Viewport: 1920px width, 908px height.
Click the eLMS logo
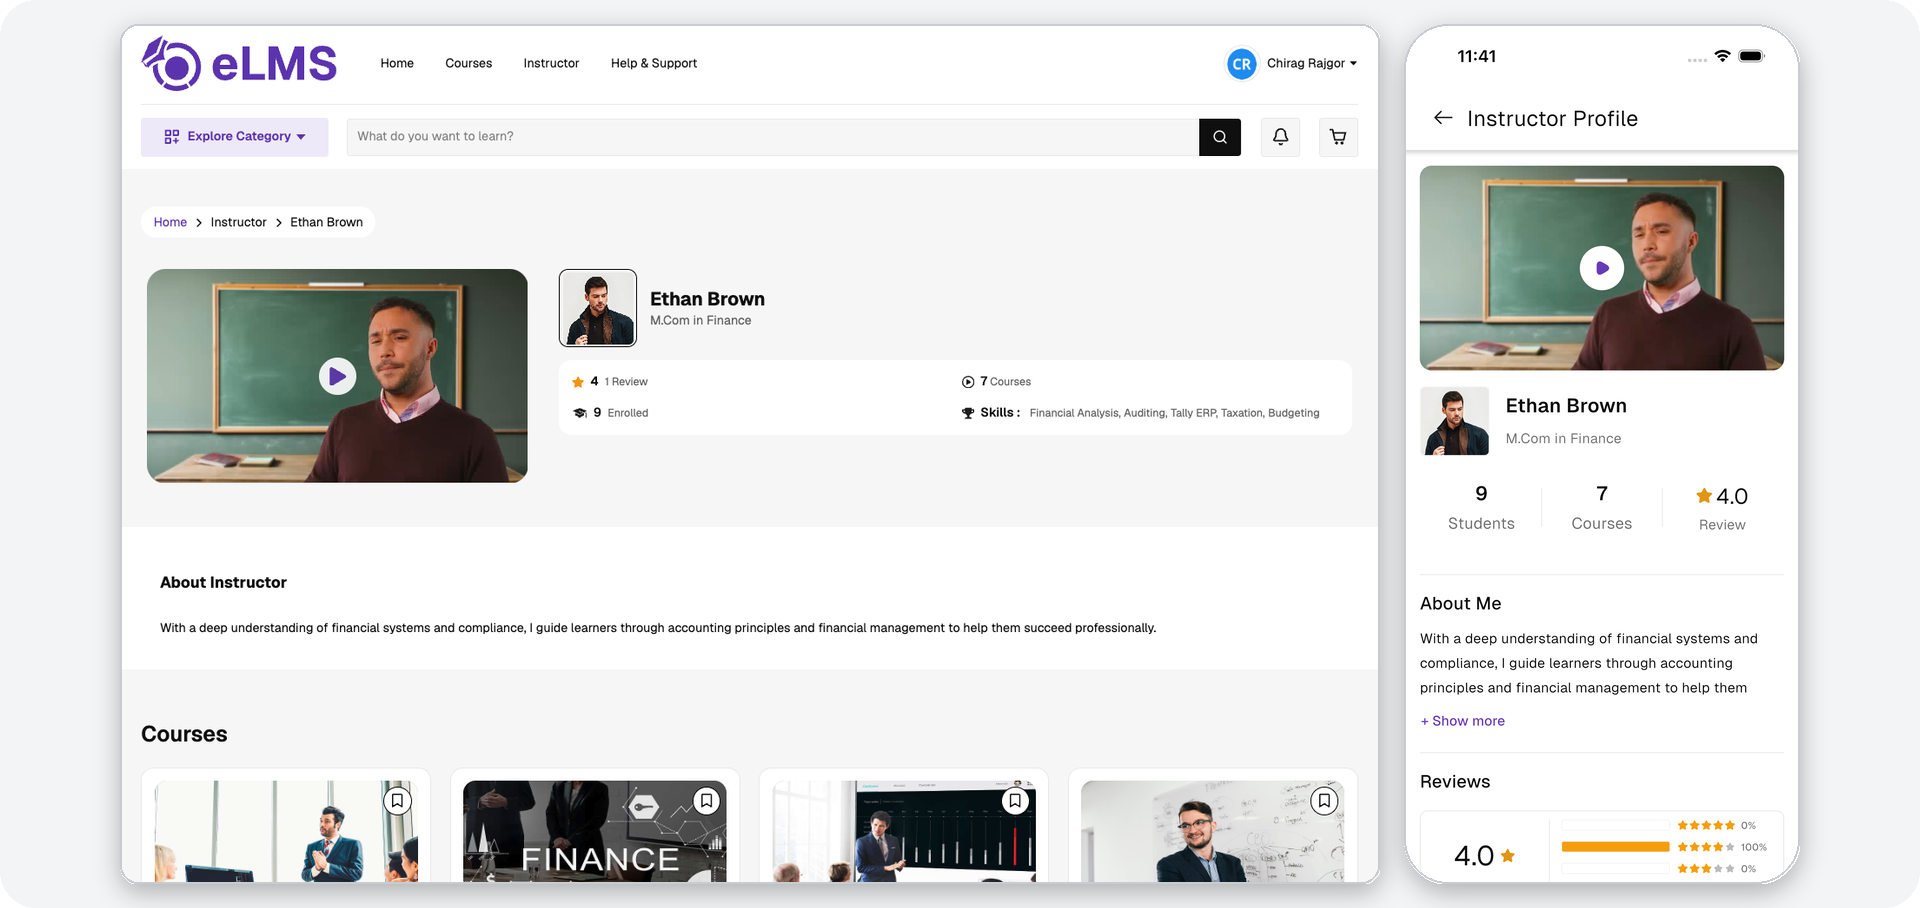coord(239,63)
